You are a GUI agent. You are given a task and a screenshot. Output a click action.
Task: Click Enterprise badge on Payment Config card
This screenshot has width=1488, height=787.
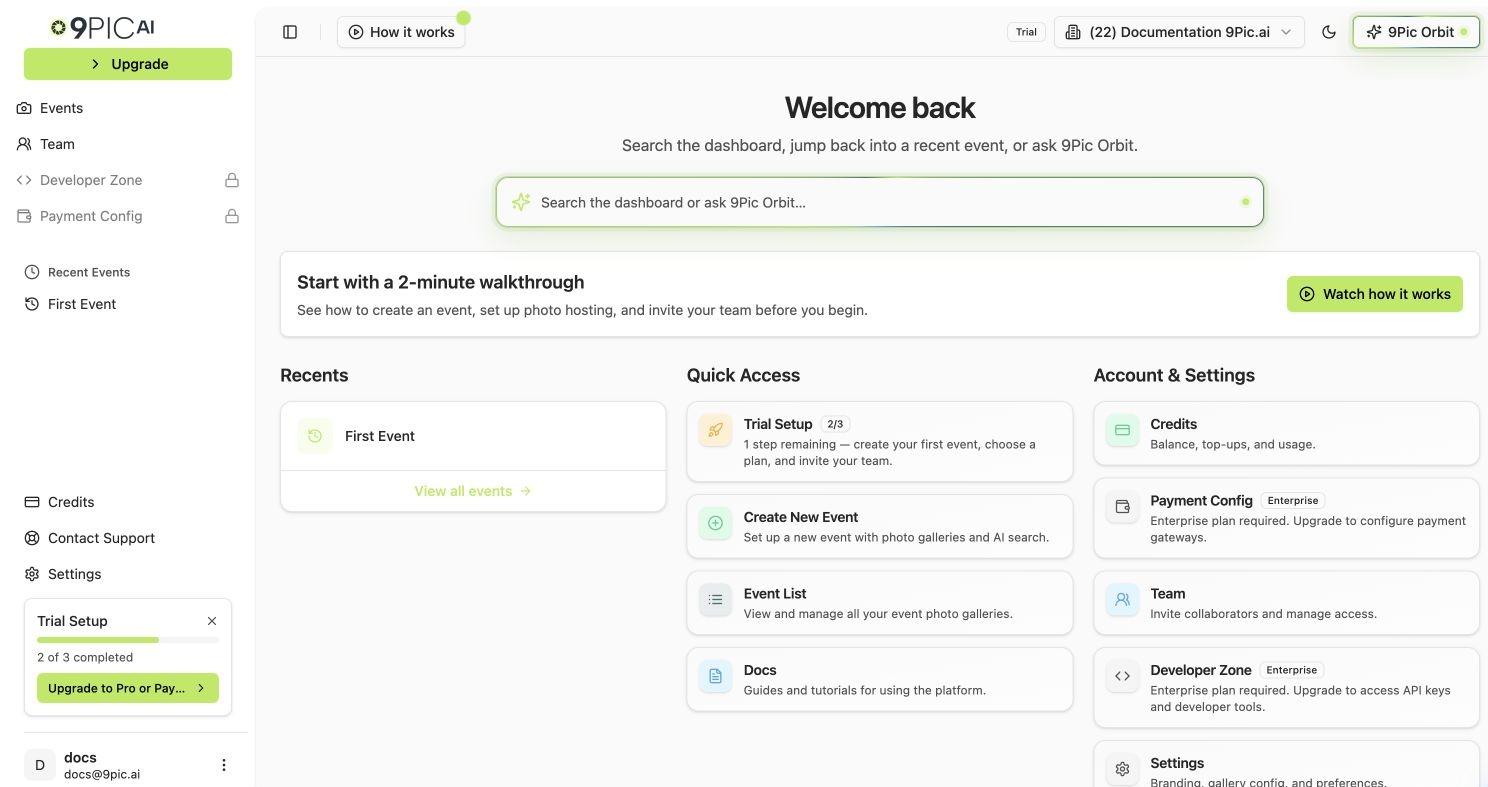(x=1292, y=500)
